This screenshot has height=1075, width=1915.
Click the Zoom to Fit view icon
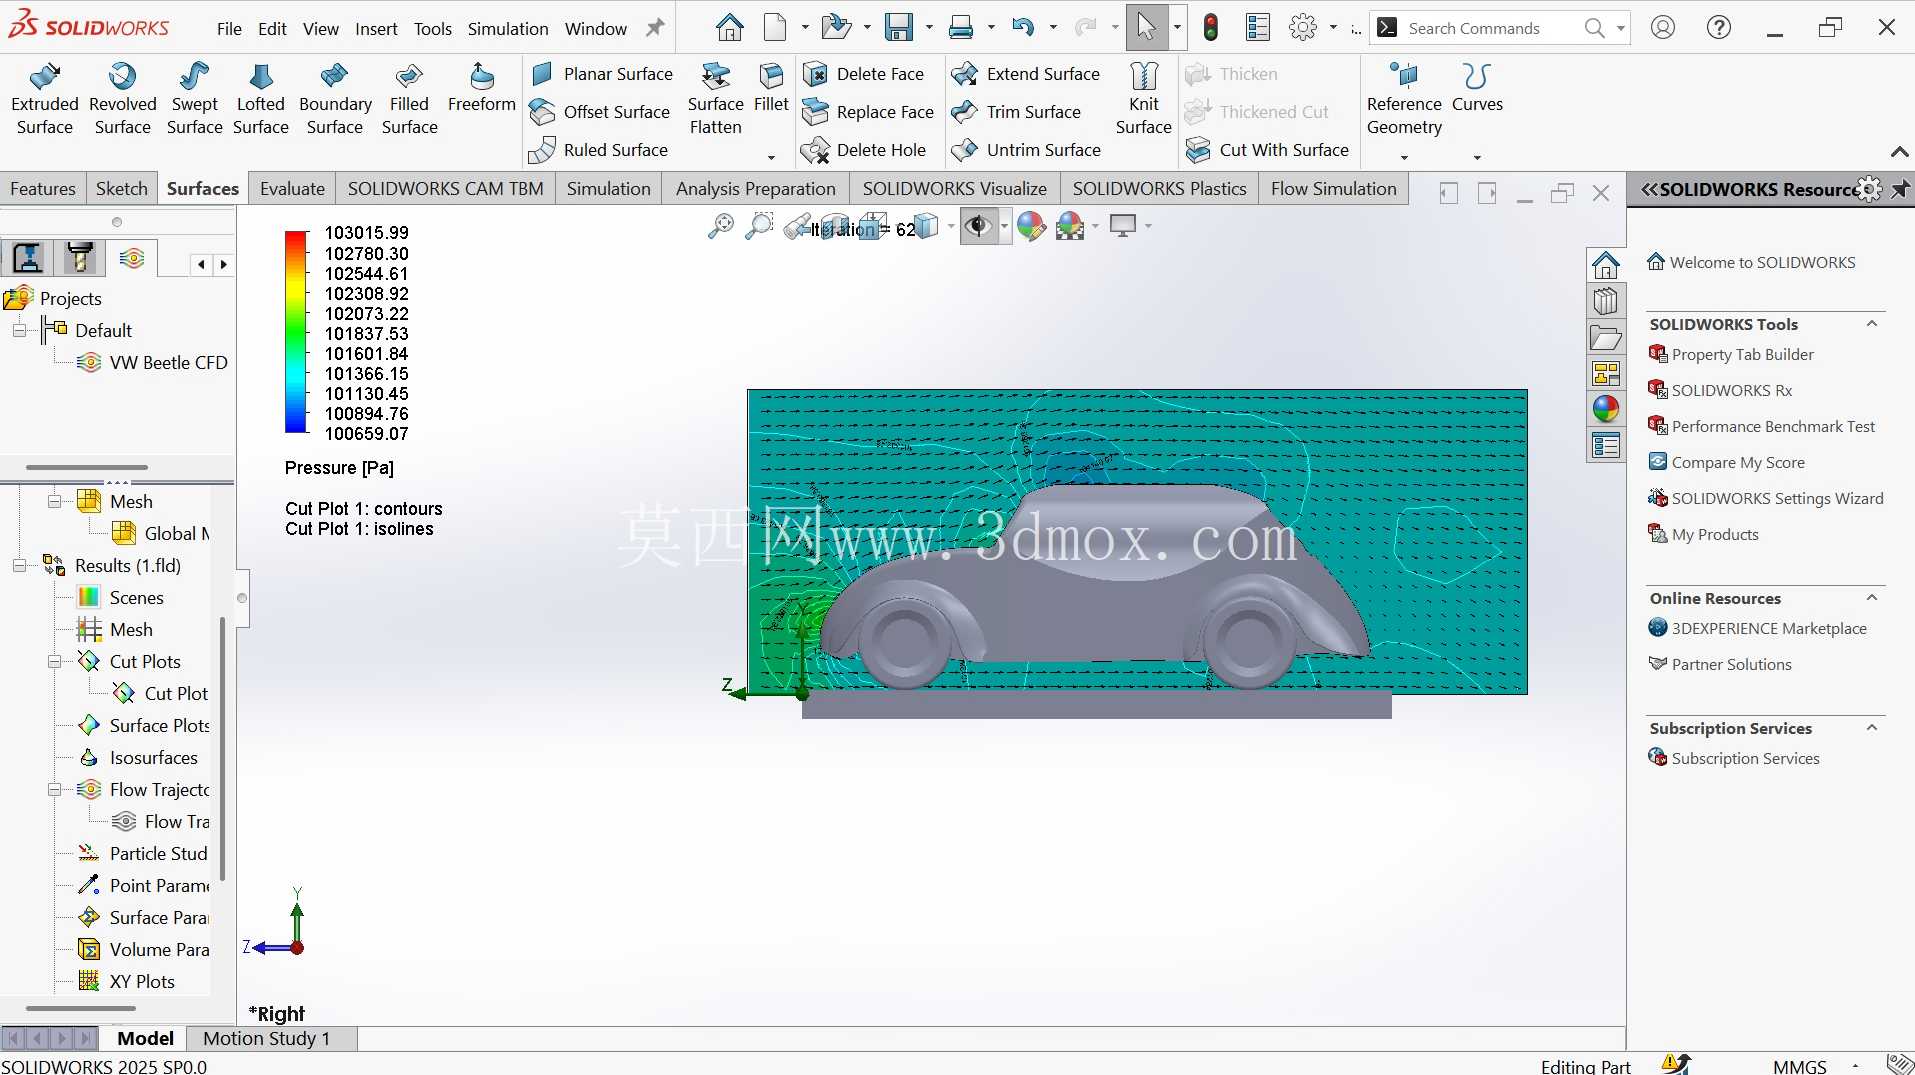click(x=720, y=226)
